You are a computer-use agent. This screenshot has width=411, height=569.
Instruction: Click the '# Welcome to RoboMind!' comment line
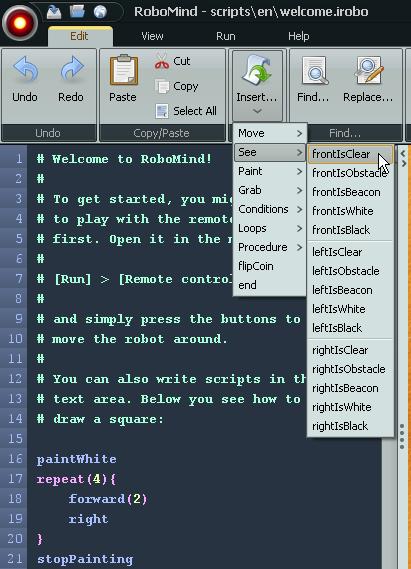tap(124, 159)
